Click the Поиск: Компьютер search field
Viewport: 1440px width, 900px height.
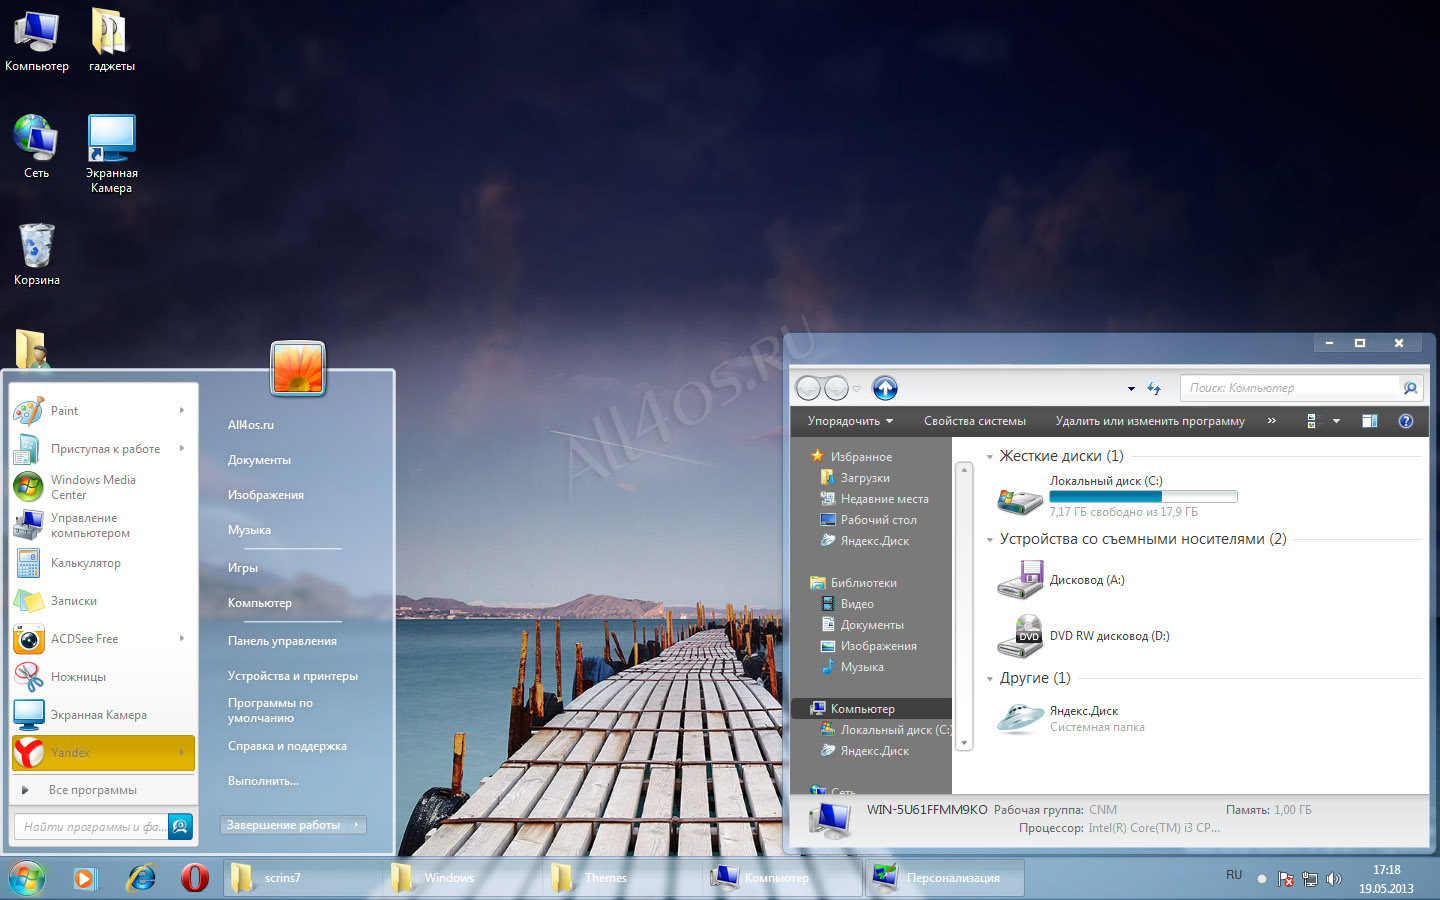tap(1290, 388)
